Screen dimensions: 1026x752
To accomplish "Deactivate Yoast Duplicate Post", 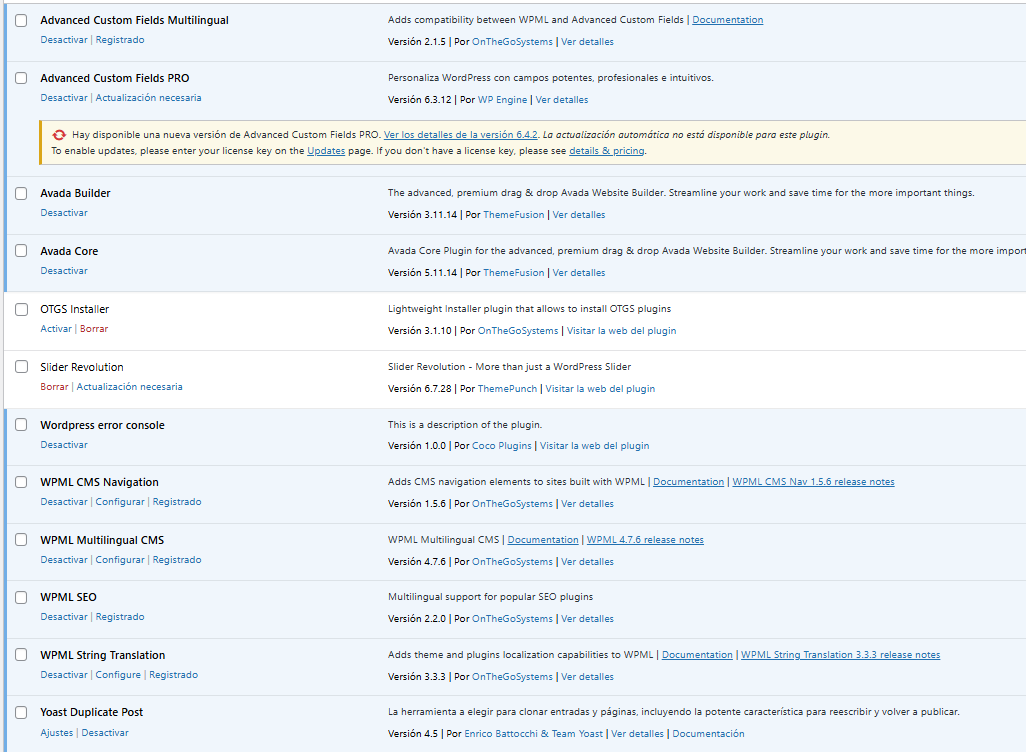I will [105, 733].
